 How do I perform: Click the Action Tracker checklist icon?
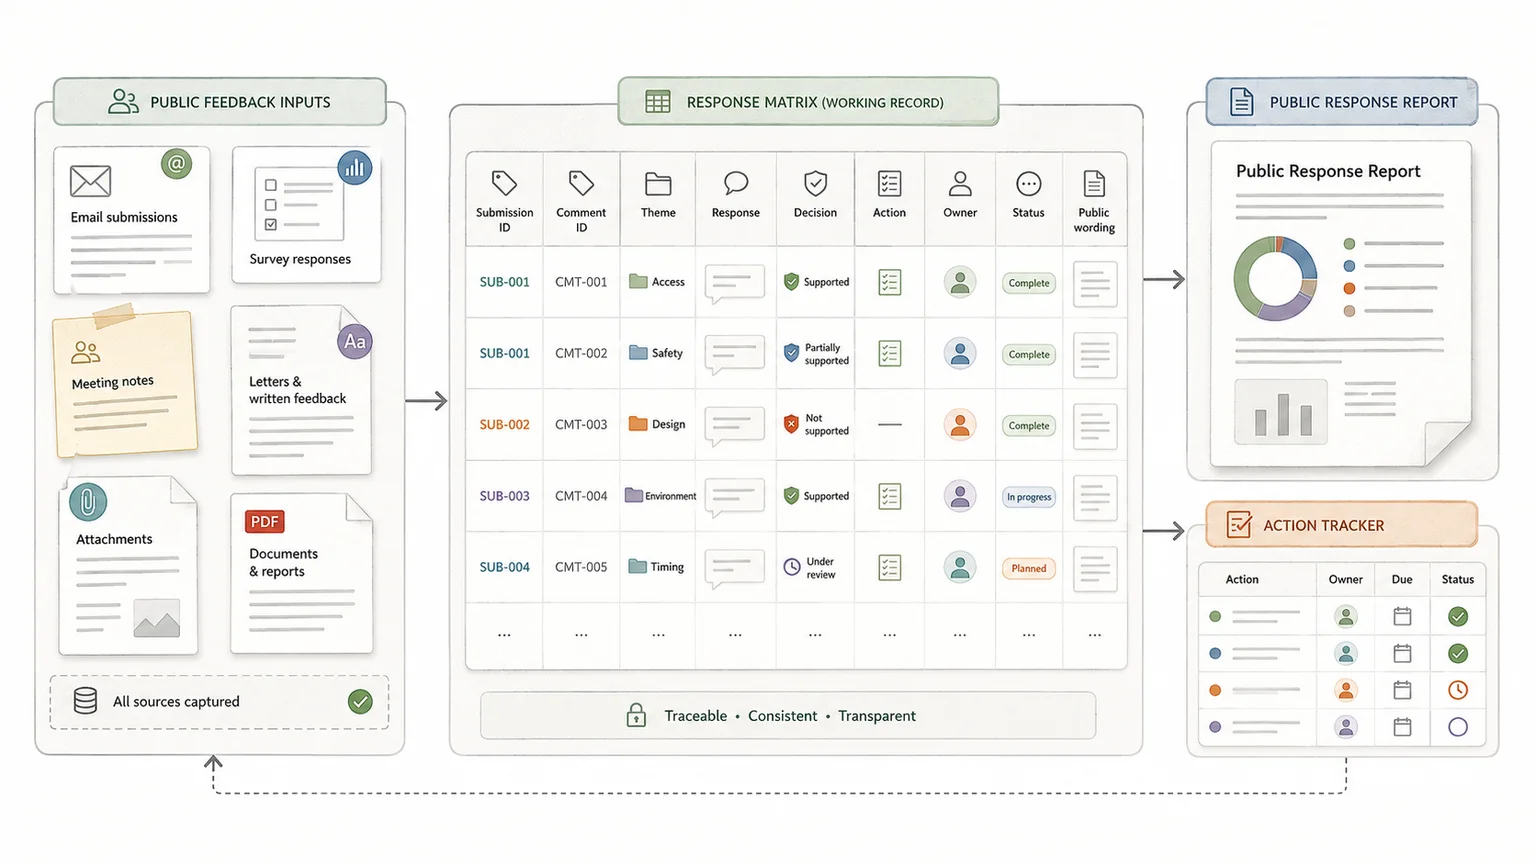(x=1239, y=524)
